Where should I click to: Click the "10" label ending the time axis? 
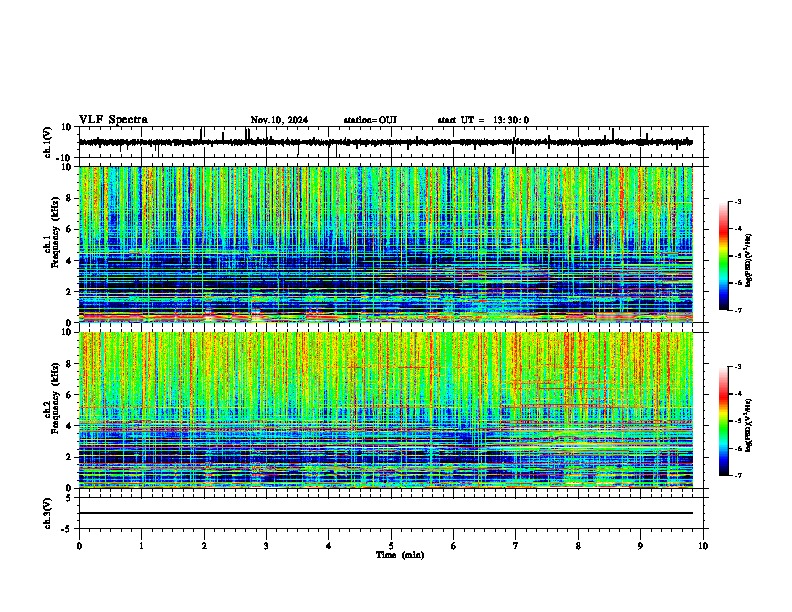point(703,546)
